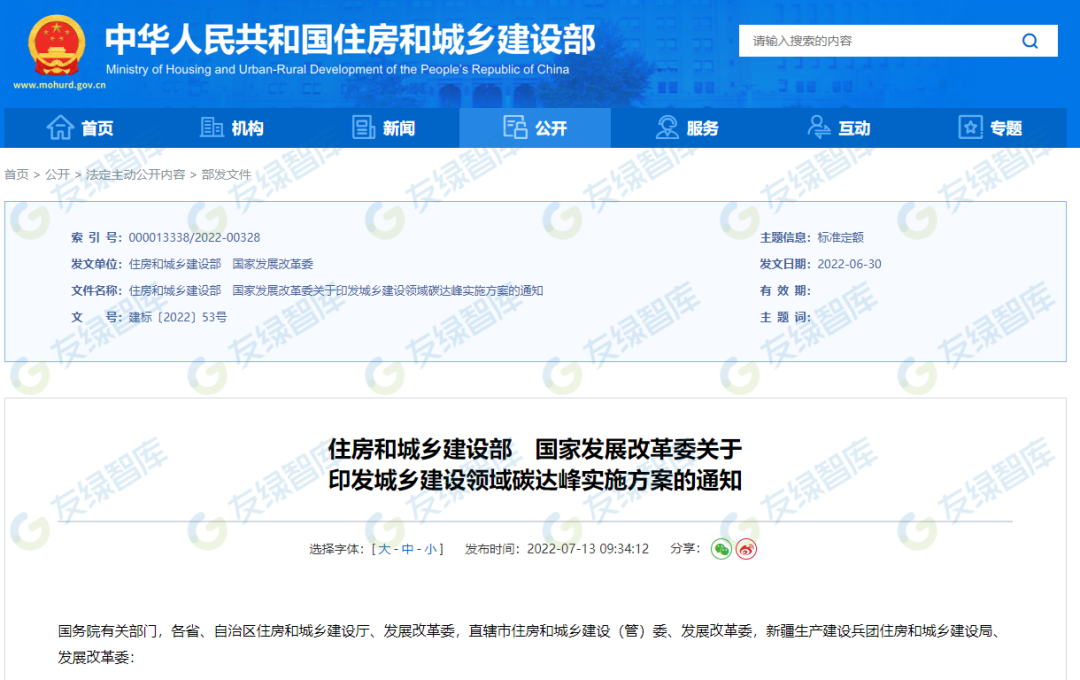
Task: Select medium font size 中
Action: (407, 549)
